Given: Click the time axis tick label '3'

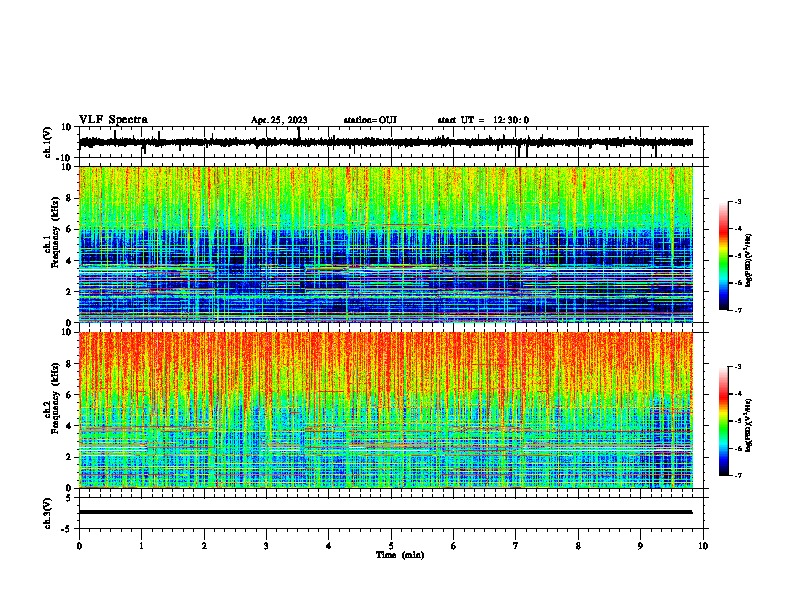Looking at the screenshot, I should [266, 546].
